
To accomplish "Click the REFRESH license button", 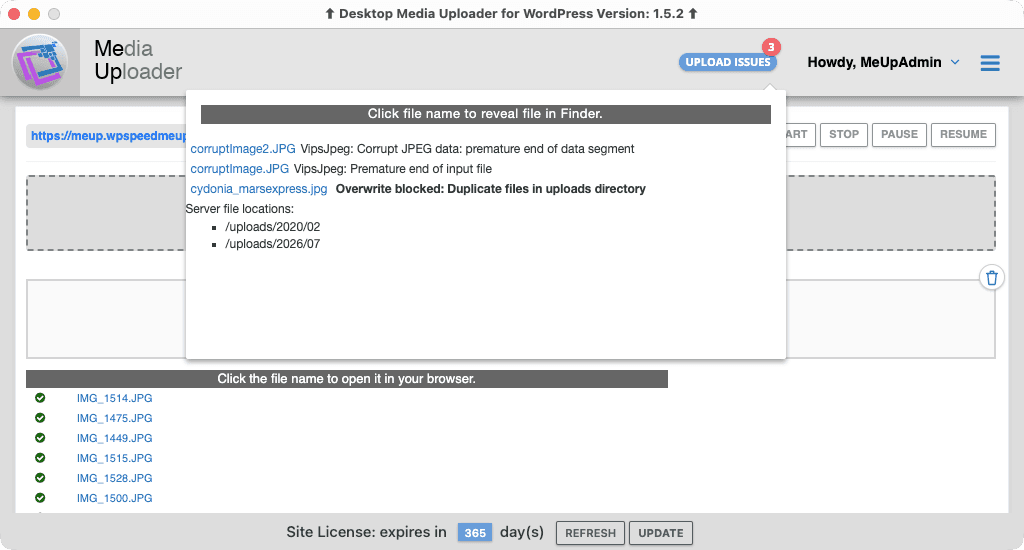I will [590, 533].
